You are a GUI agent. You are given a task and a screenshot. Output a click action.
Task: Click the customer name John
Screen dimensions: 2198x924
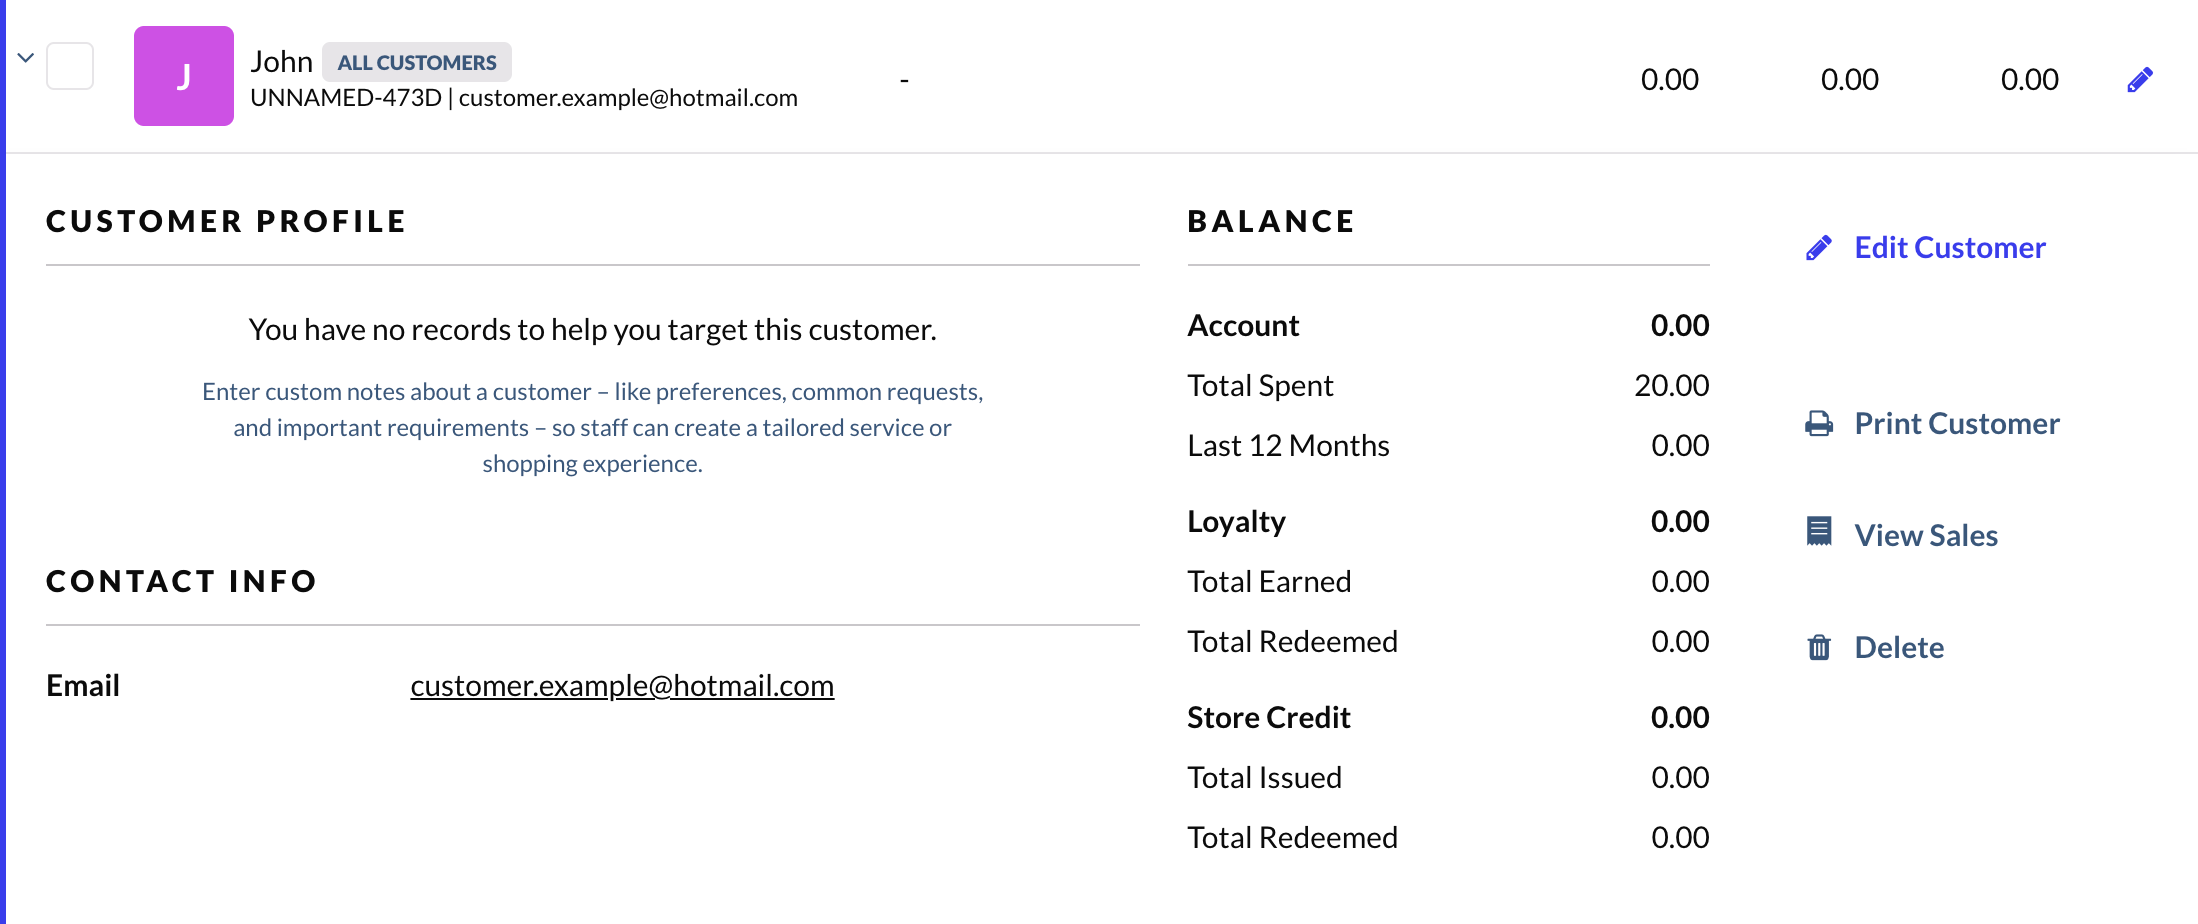tap(281, 62)
